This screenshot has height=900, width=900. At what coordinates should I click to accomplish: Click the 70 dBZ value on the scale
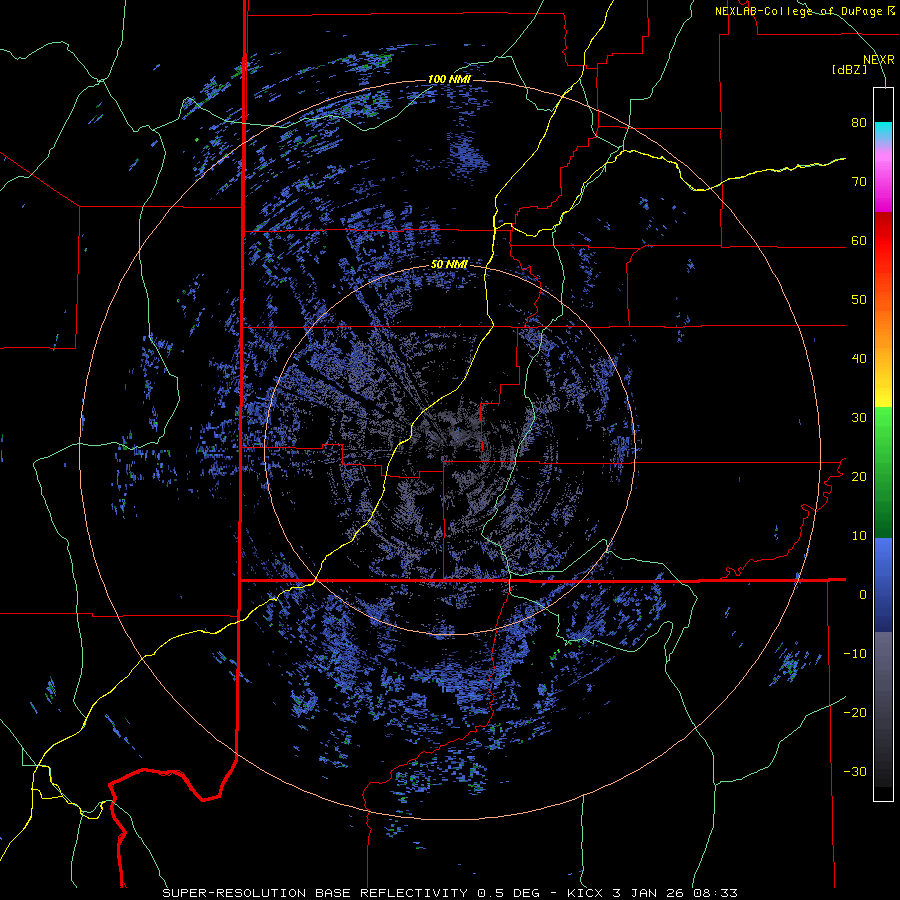pos(859,182)
